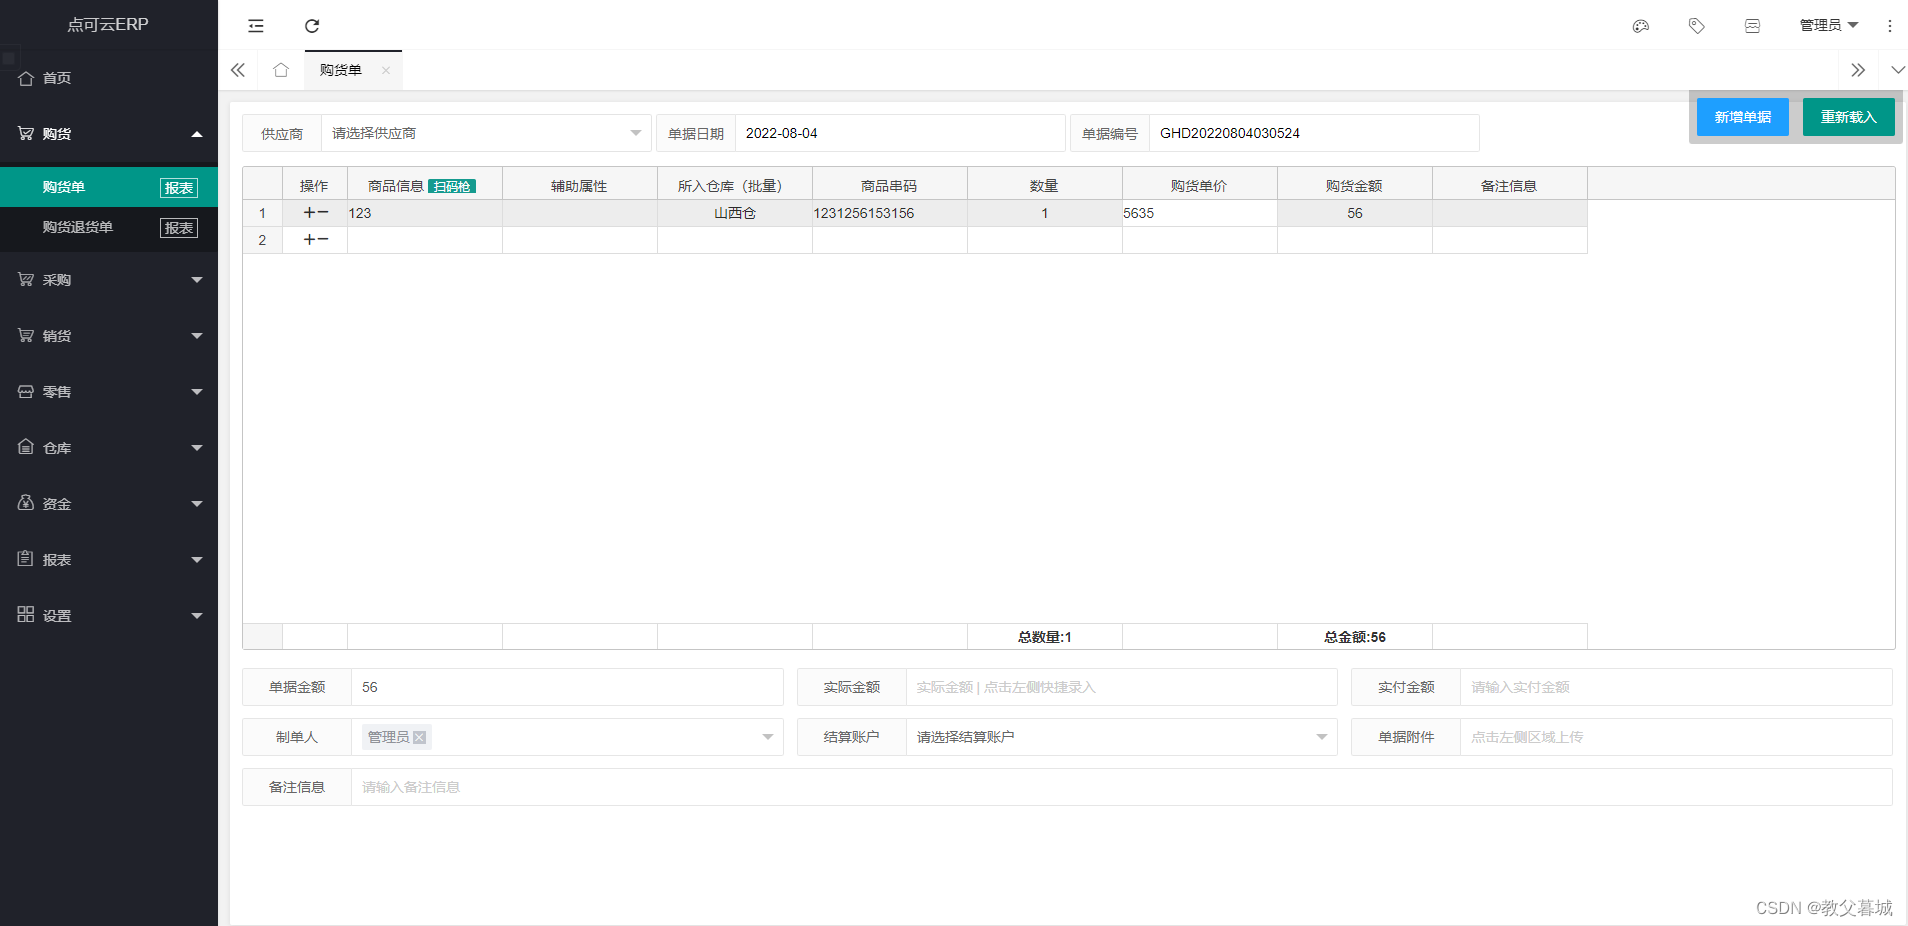Click the 实际金额 label for quick entry
Screen dimensions: 1908x926
click(852, 687)
